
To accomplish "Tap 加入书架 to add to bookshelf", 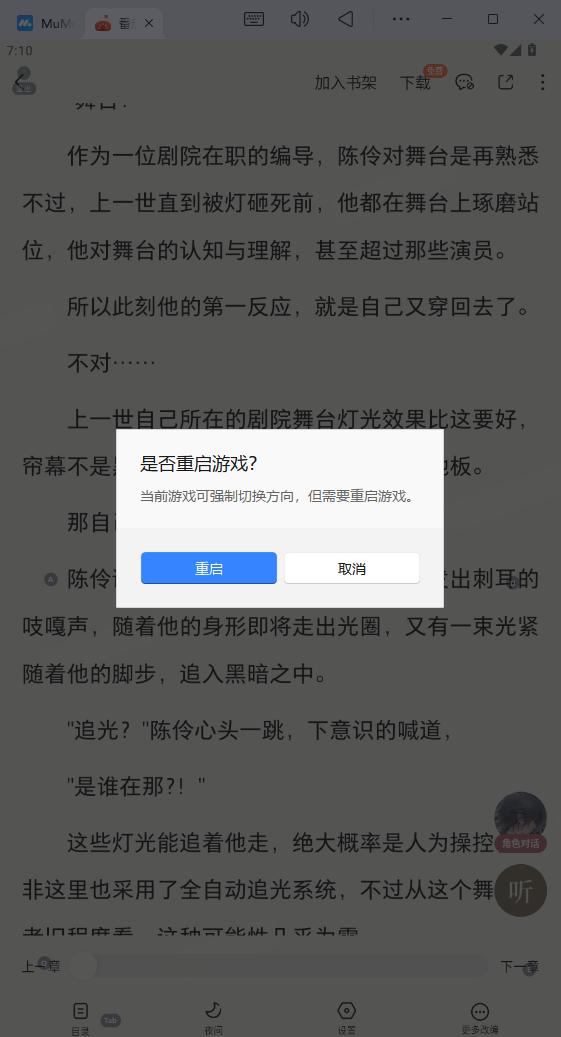I will pos(345,83).
